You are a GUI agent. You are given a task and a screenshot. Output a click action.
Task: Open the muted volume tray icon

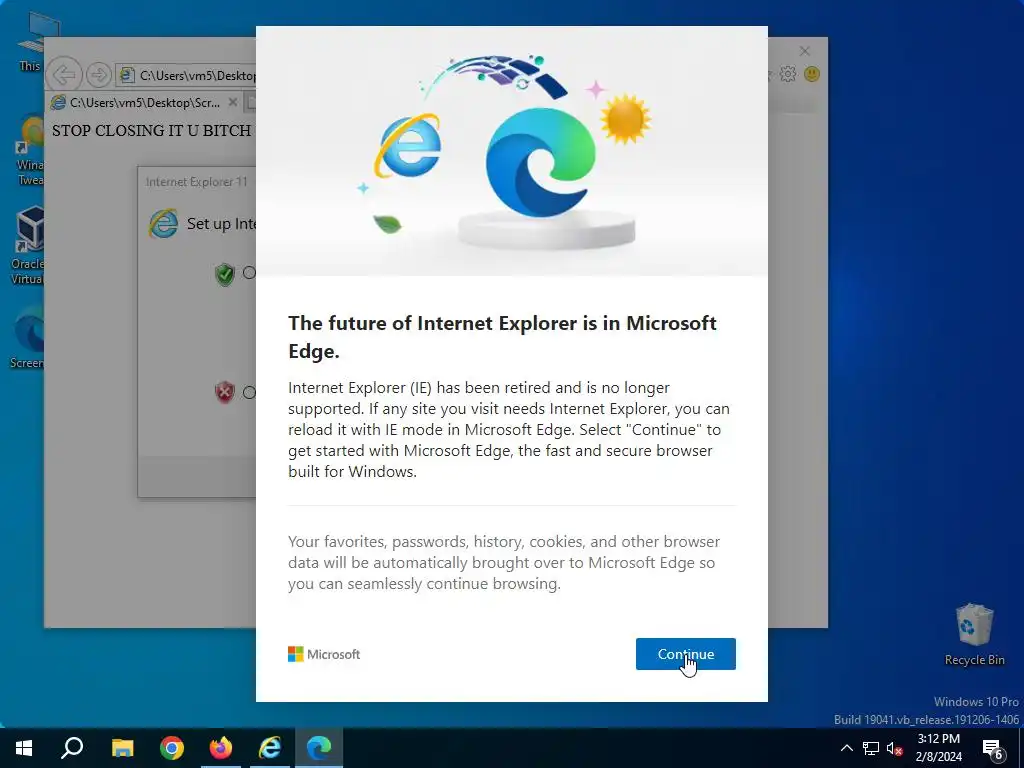pyautogui.click(x=894, y=748)
